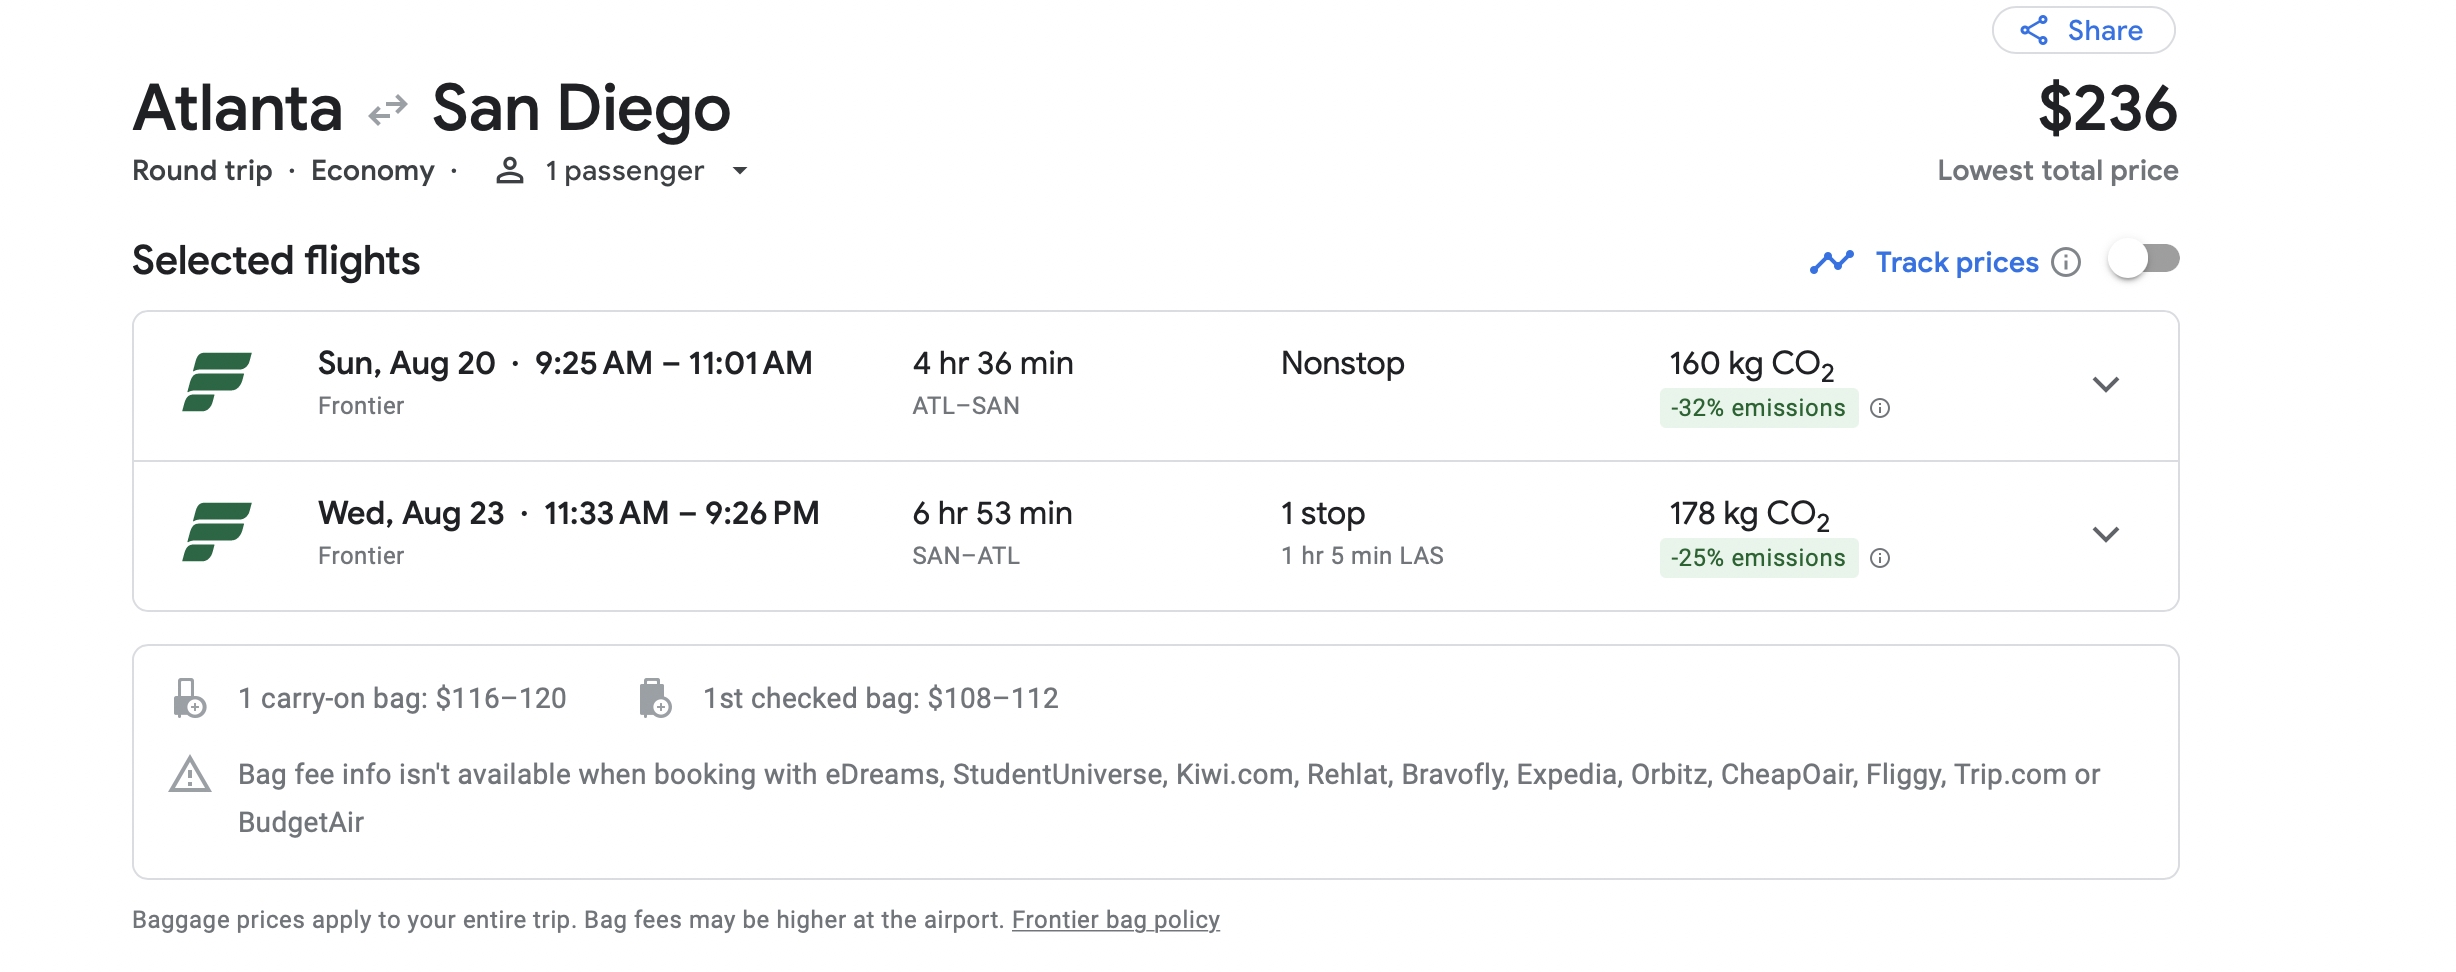Click the passenger person icon
2456x972 pixels.
click(510, 171)
